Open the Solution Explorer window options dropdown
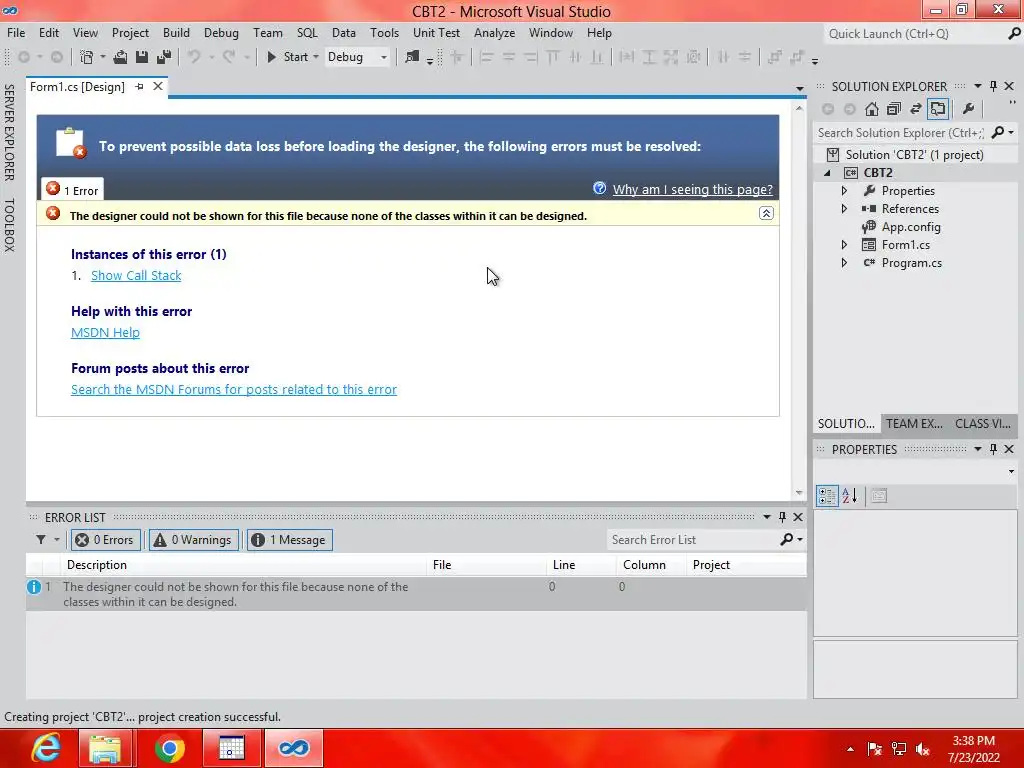Viewport: 1024px width, 768px height. (978, 86)
